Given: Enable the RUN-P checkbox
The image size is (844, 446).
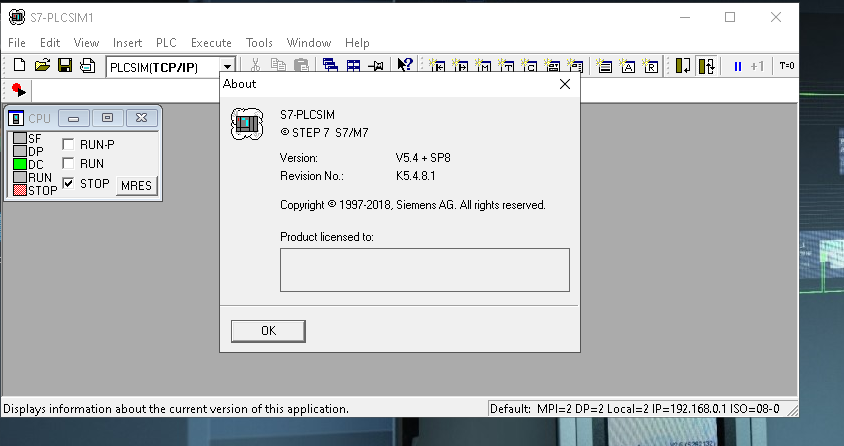Looking at the screenshot, I should [x=69, y=144].
